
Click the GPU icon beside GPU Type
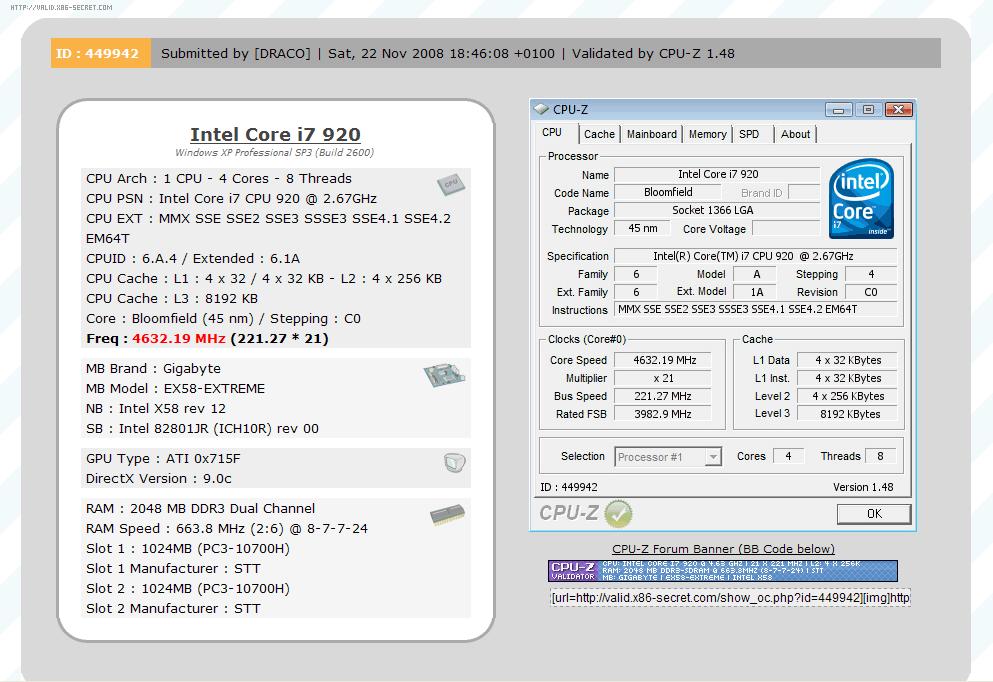tap(455, 463)
